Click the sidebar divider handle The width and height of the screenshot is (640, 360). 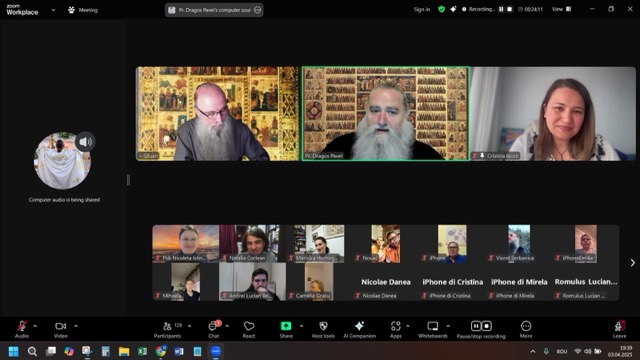tap(129, 180)
